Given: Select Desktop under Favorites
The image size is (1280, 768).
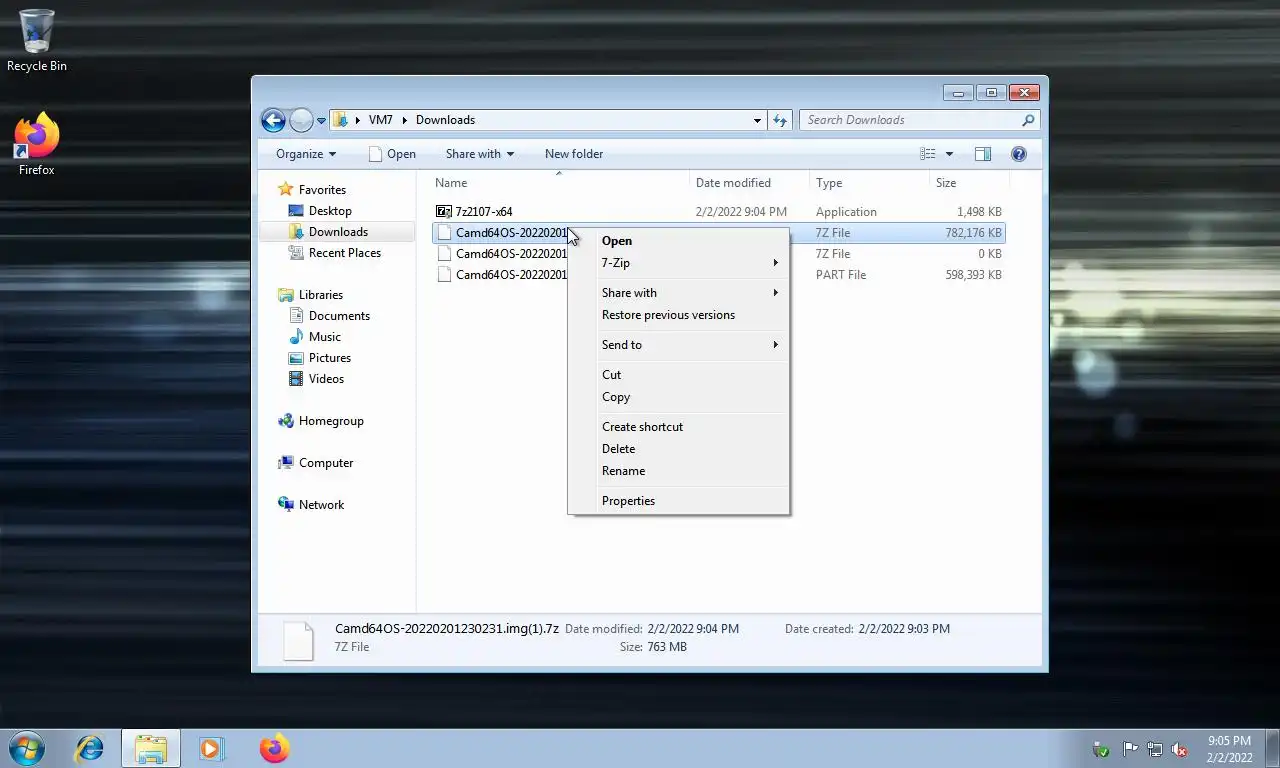Looking at the screenshot, I should click(330, 211).
